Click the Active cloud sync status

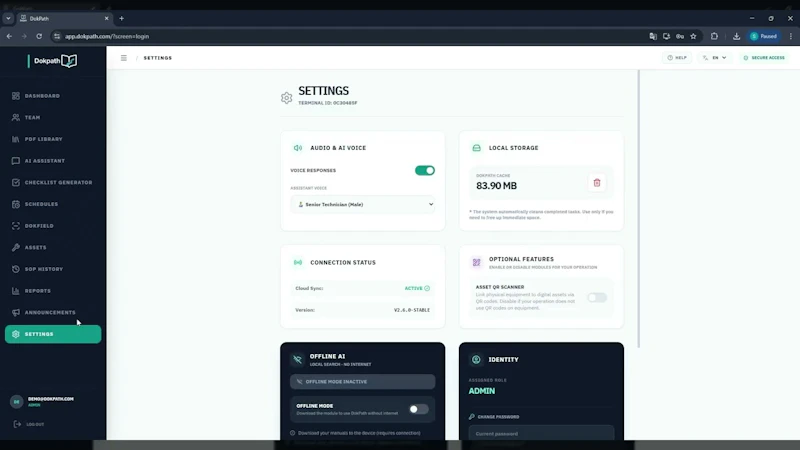pyautogui.click(x=417, y=288)
